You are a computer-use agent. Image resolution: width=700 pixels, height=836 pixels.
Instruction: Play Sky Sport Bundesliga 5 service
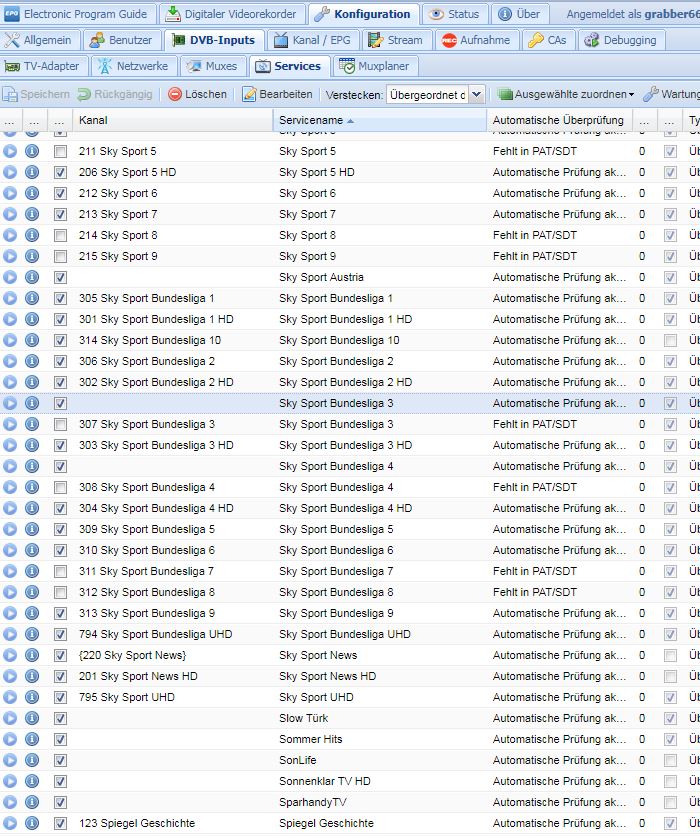tap(10, 529)
